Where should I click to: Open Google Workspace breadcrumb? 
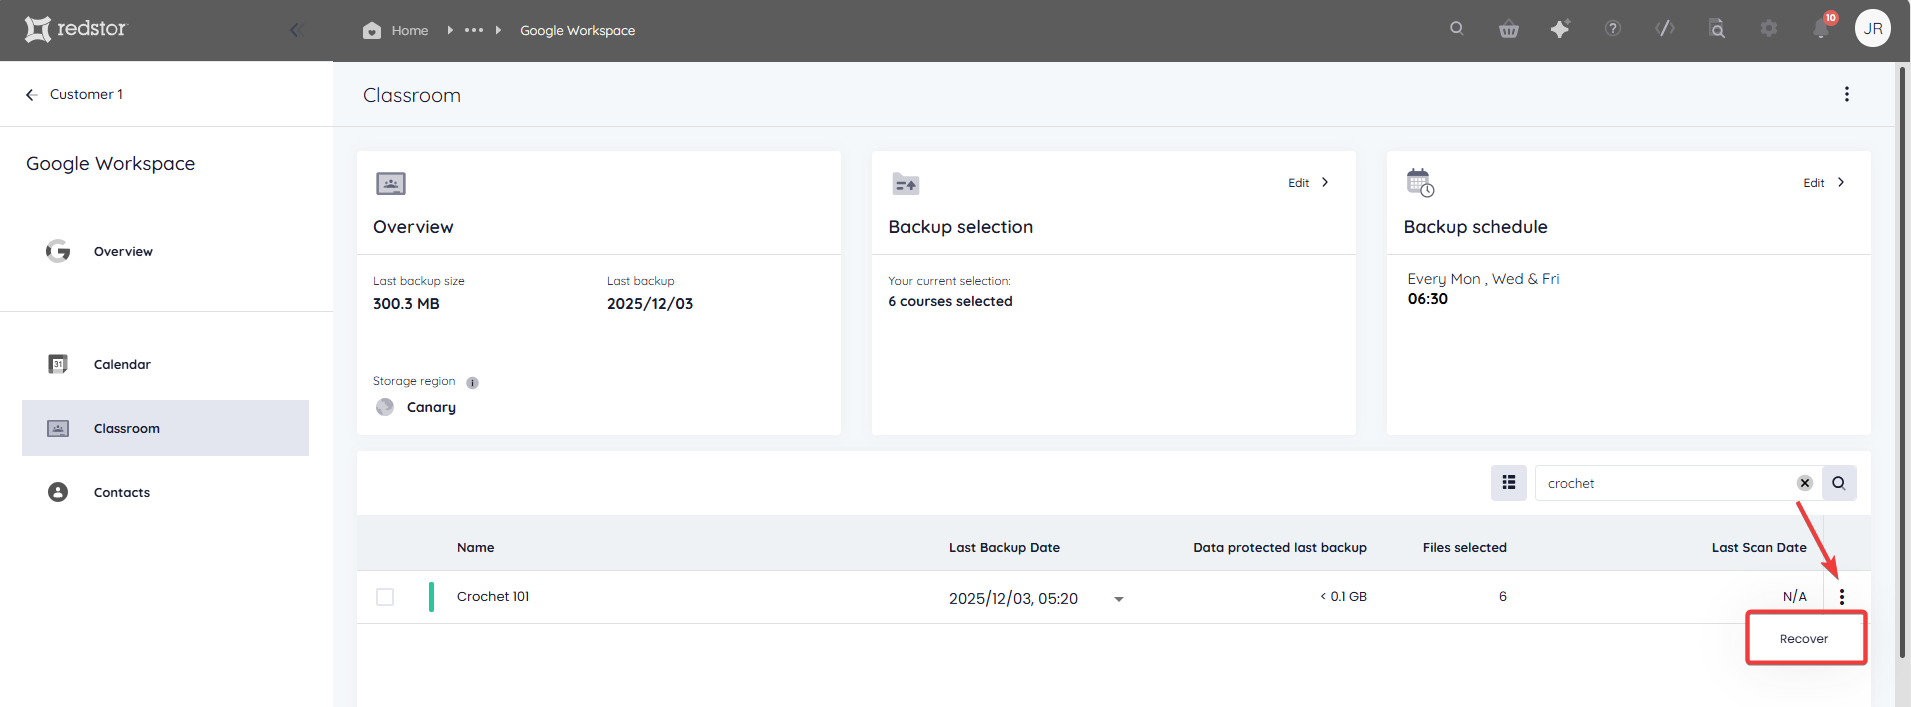tap(577, 31)
